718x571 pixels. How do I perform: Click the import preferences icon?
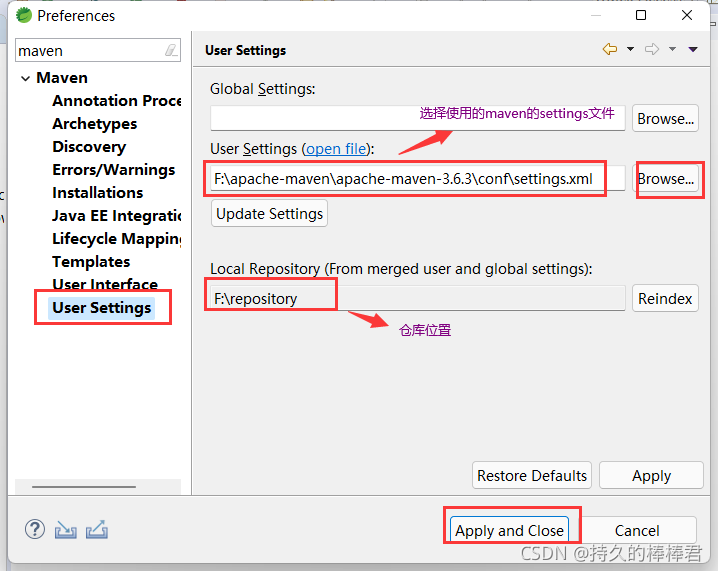(65, 530)
